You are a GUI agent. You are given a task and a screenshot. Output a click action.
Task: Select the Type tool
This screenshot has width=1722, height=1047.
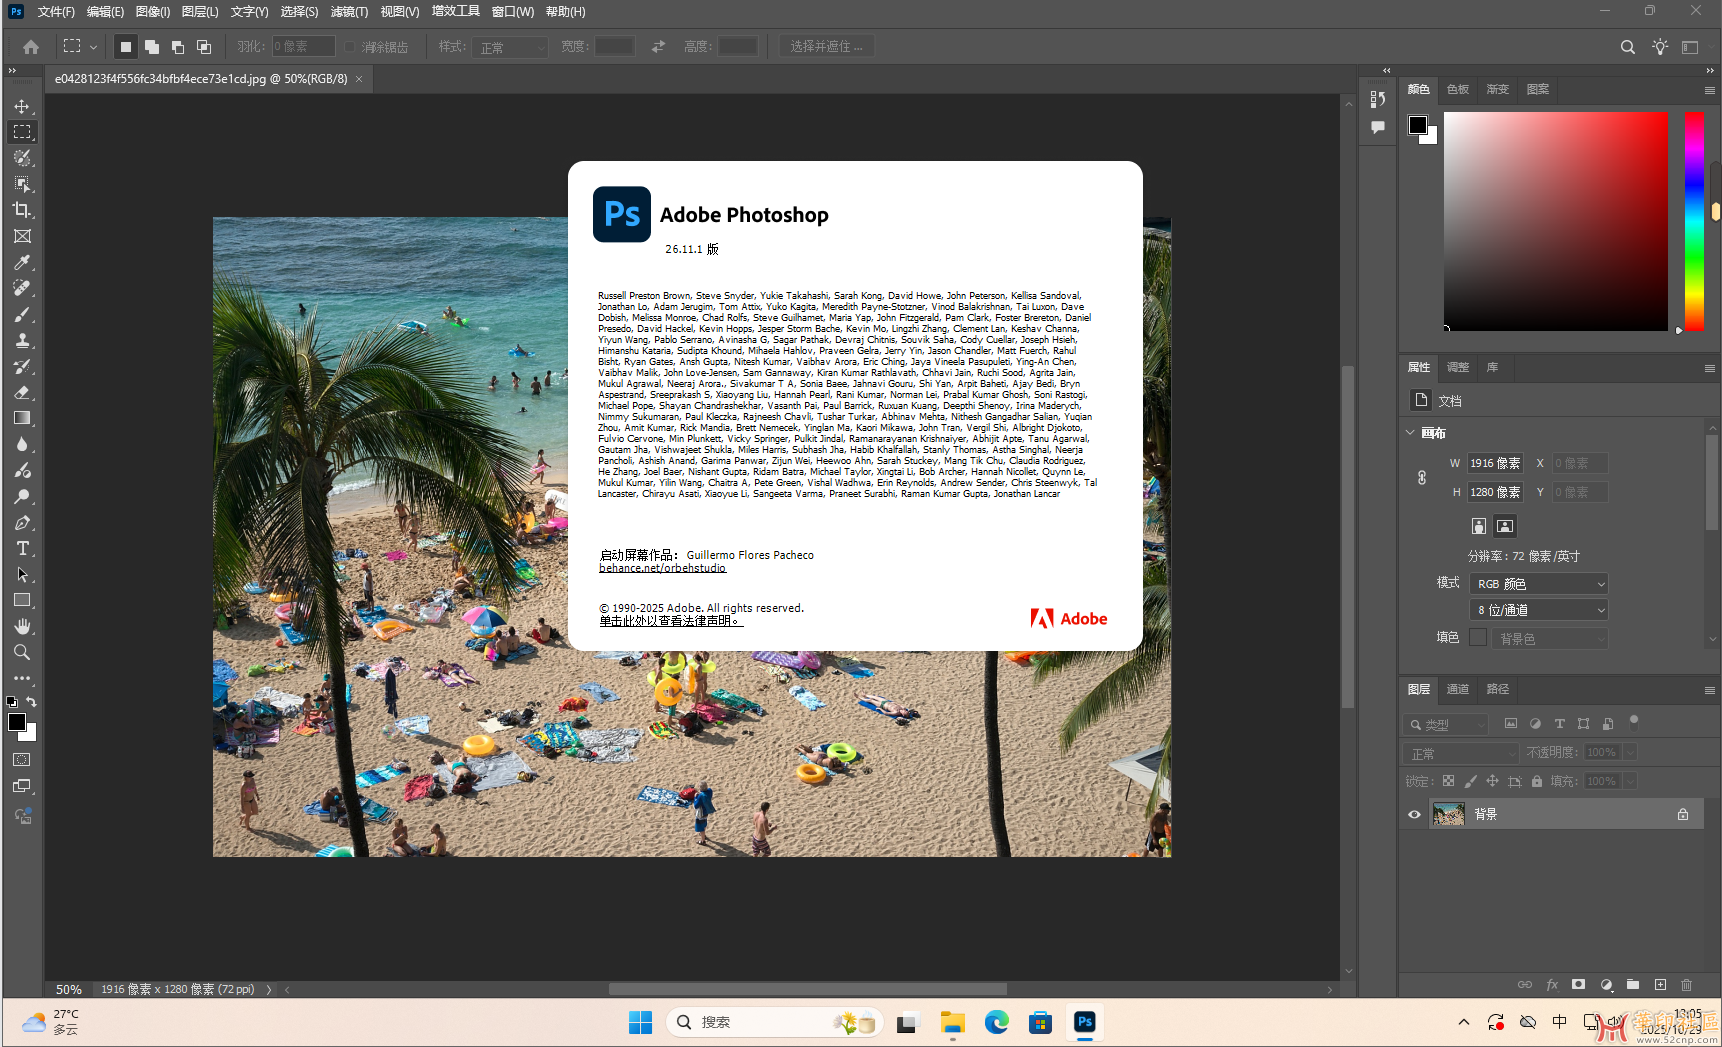[x=22, y=548]
